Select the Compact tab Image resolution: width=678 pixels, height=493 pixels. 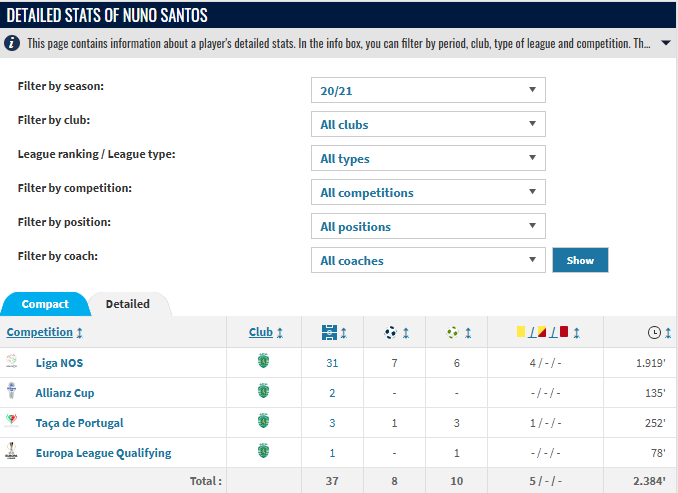45,304
